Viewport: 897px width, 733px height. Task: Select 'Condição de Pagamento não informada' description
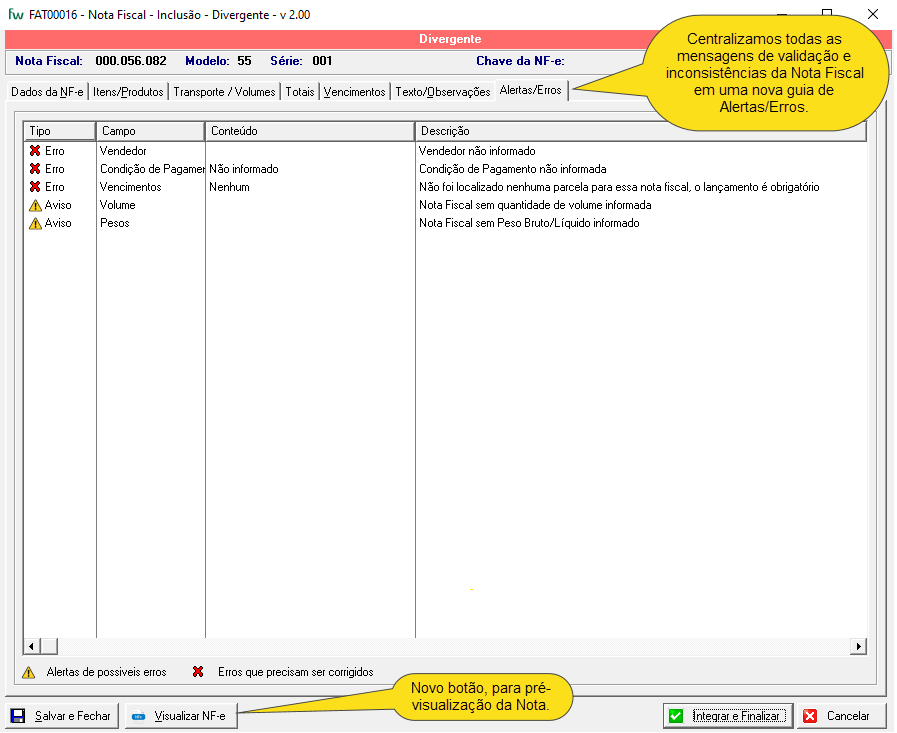[513, 169]
